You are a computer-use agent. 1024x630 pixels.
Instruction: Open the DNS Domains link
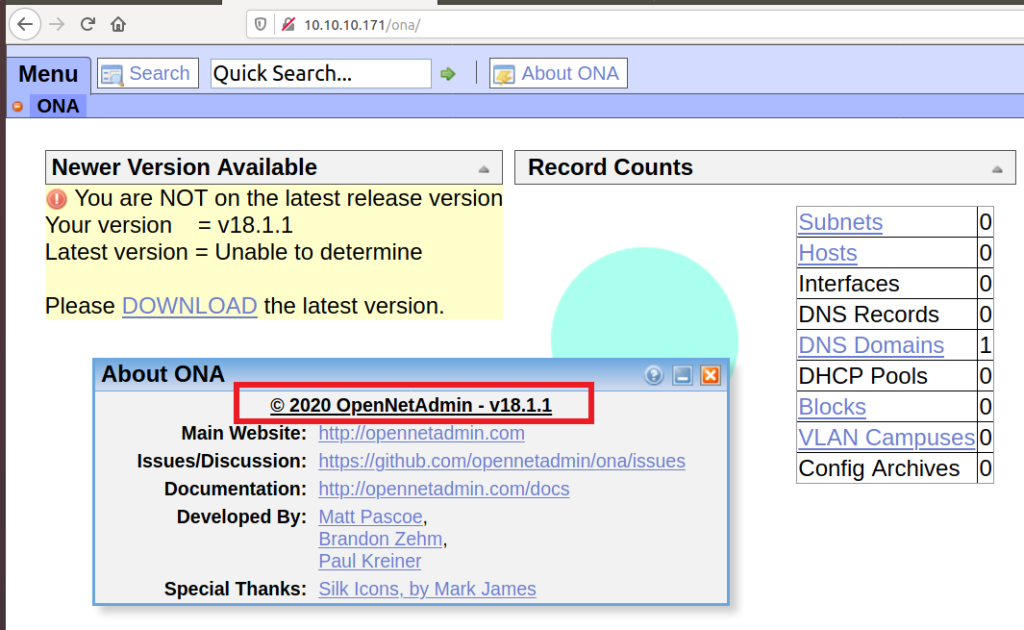click(x=871, y=345)
